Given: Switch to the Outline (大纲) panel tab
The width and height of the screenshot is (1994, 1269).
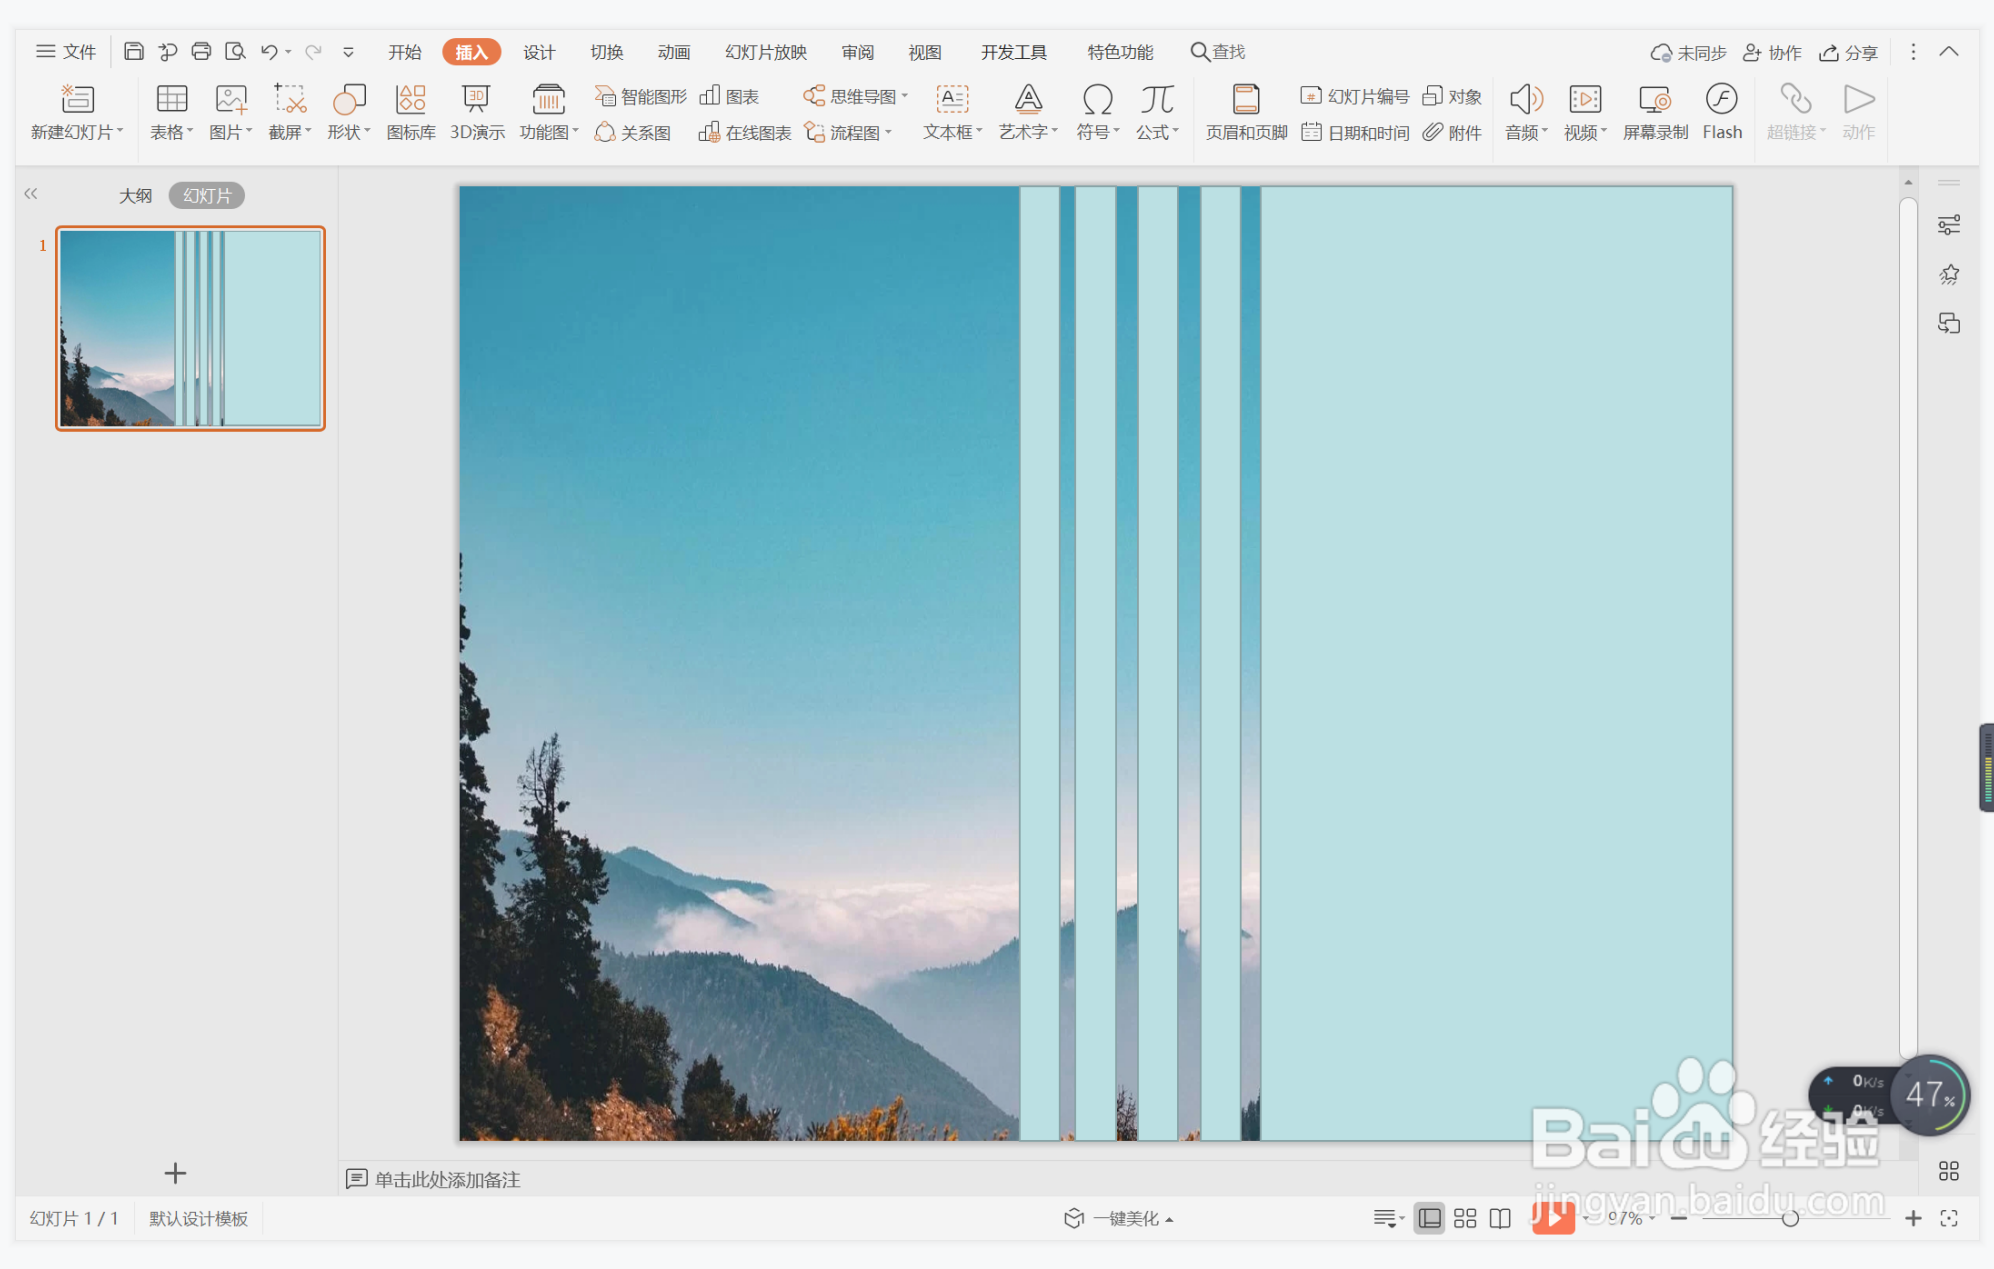Looking at the screenshot, I should click(x=135, y=195).
